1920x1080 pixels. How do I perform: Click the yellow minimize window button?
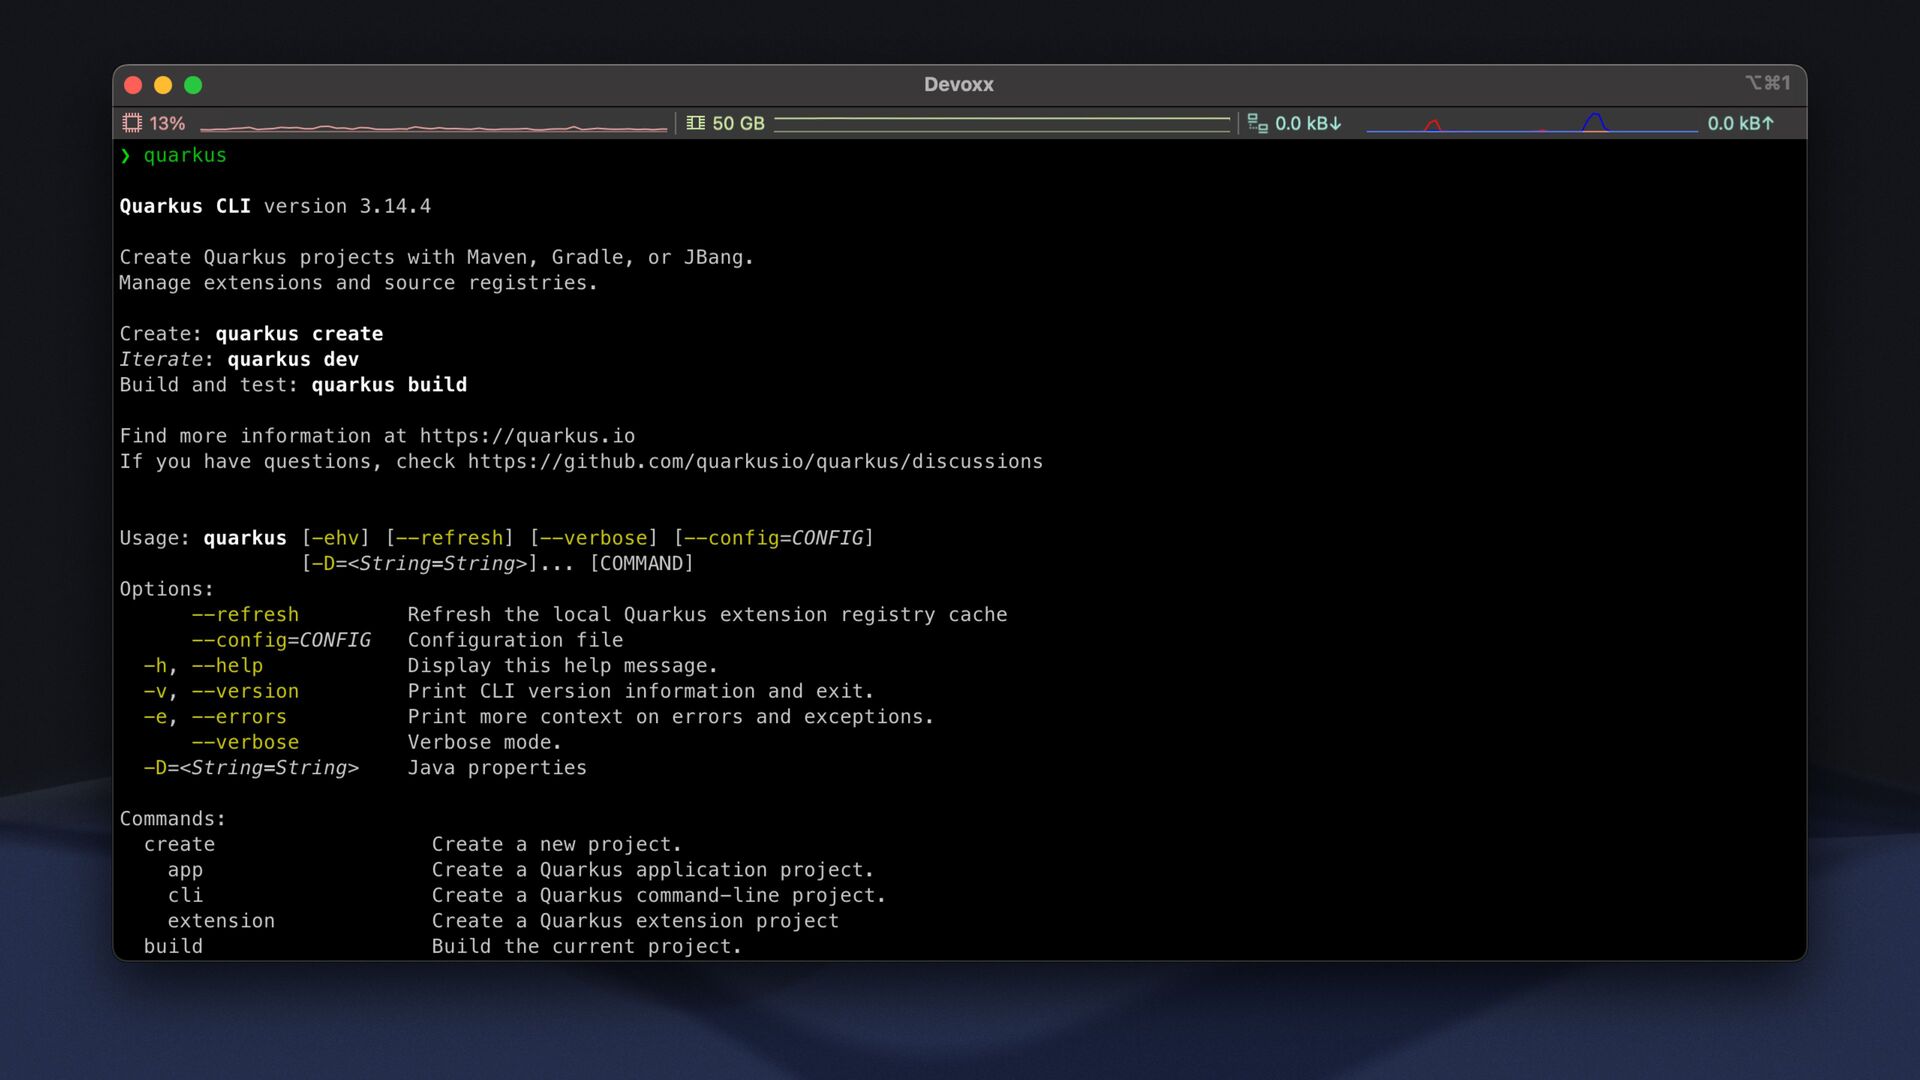tap(163, 85)
